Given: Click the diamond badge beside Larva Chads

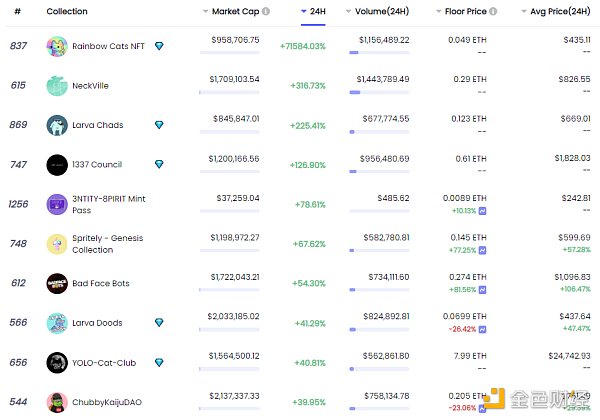Looking at the screenshot, I should point(158,124).
